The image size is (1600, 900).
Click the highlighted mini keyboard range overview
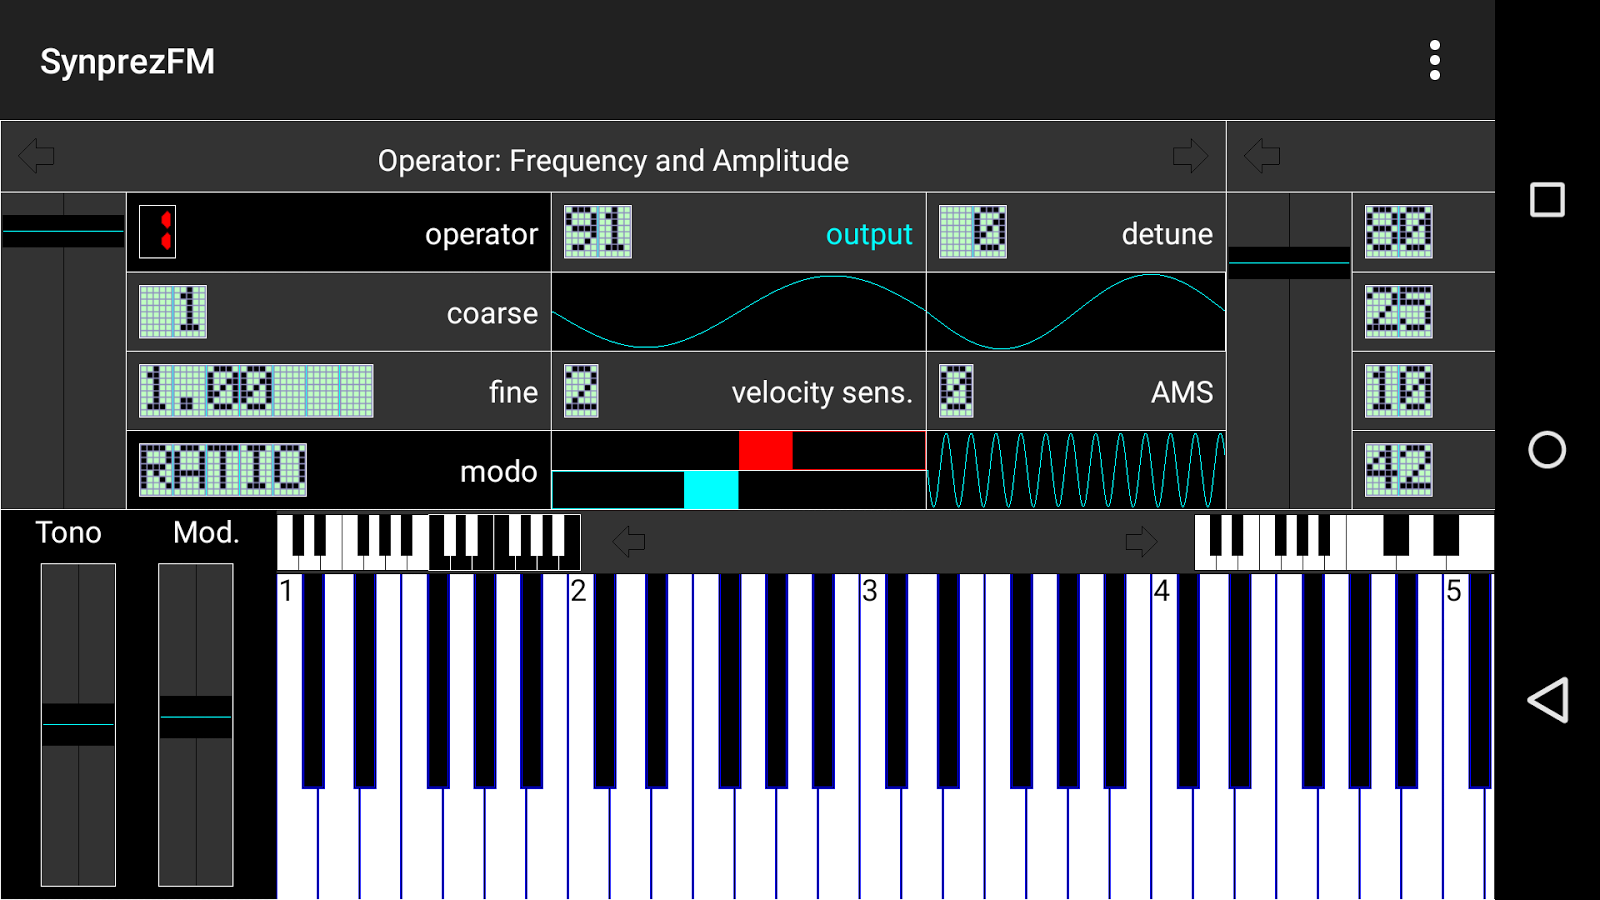coord(505,542)
